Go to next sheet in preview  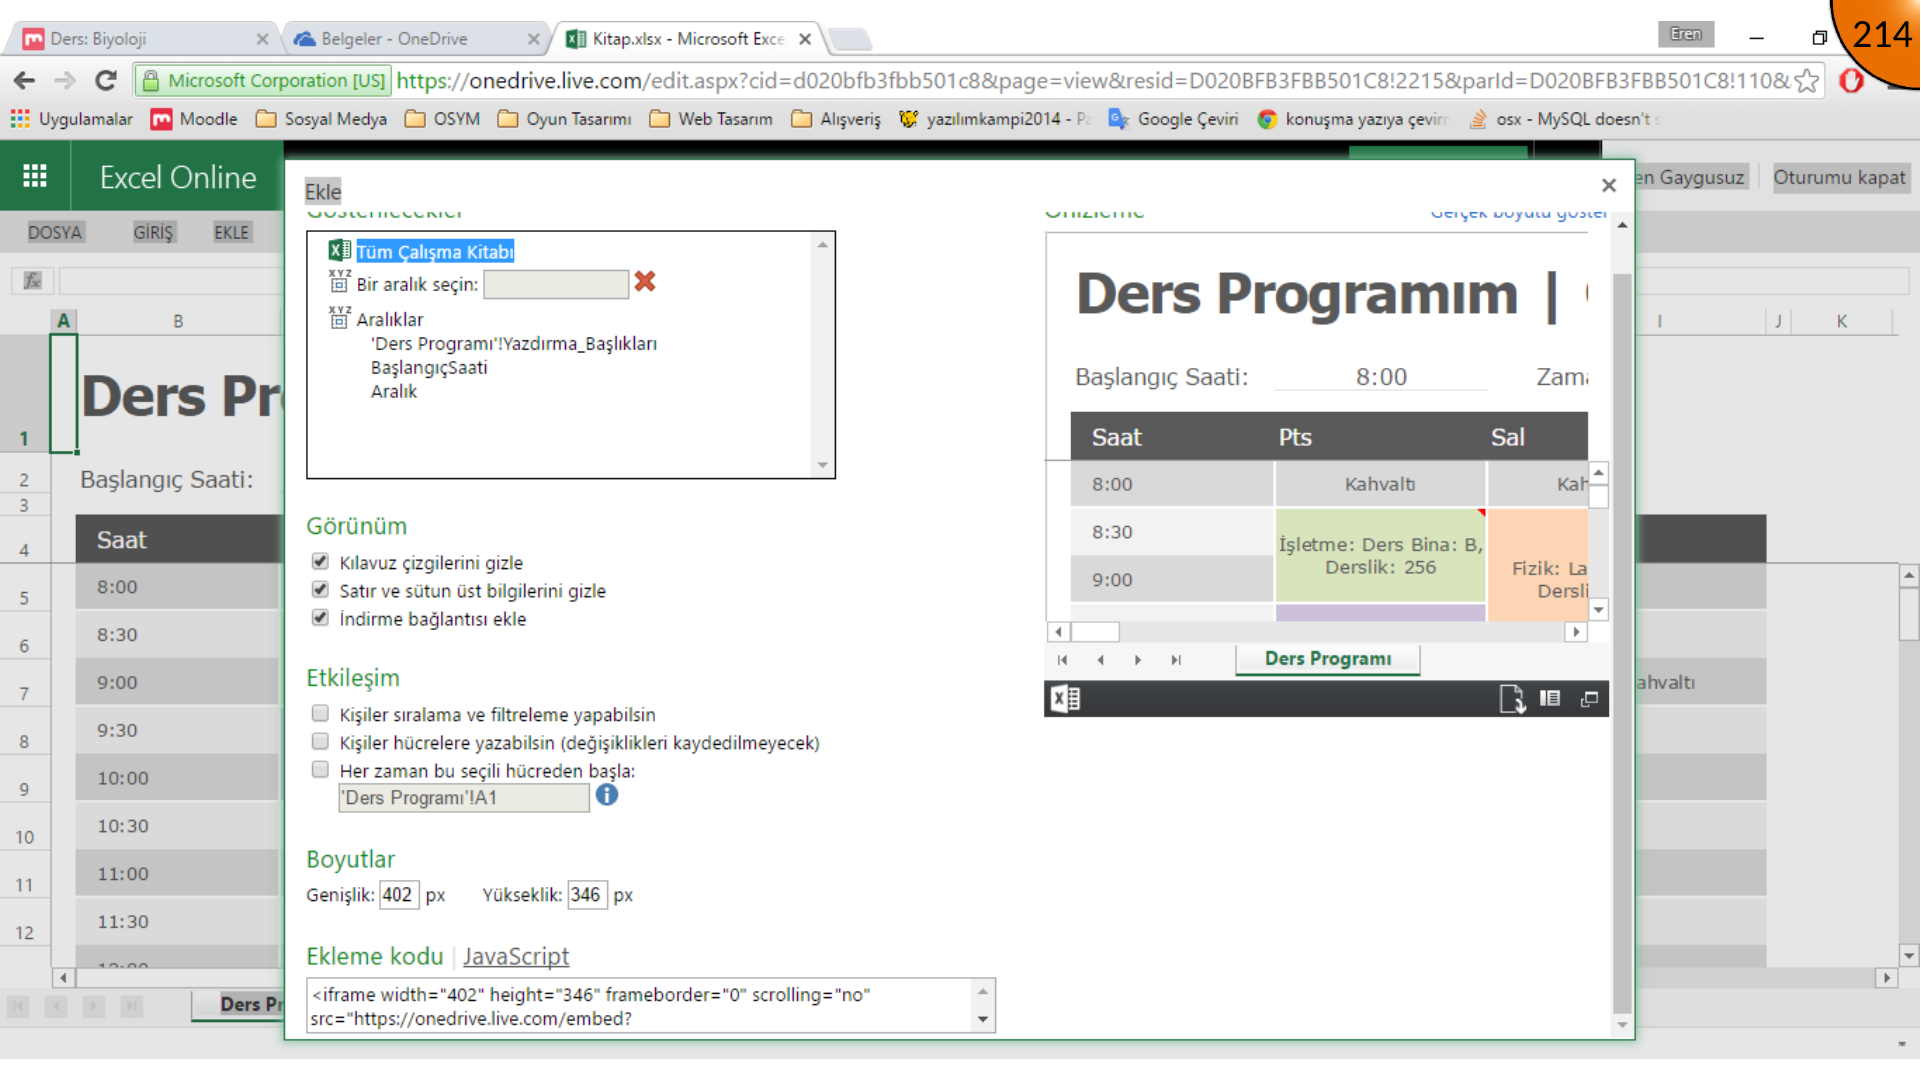1138,660
